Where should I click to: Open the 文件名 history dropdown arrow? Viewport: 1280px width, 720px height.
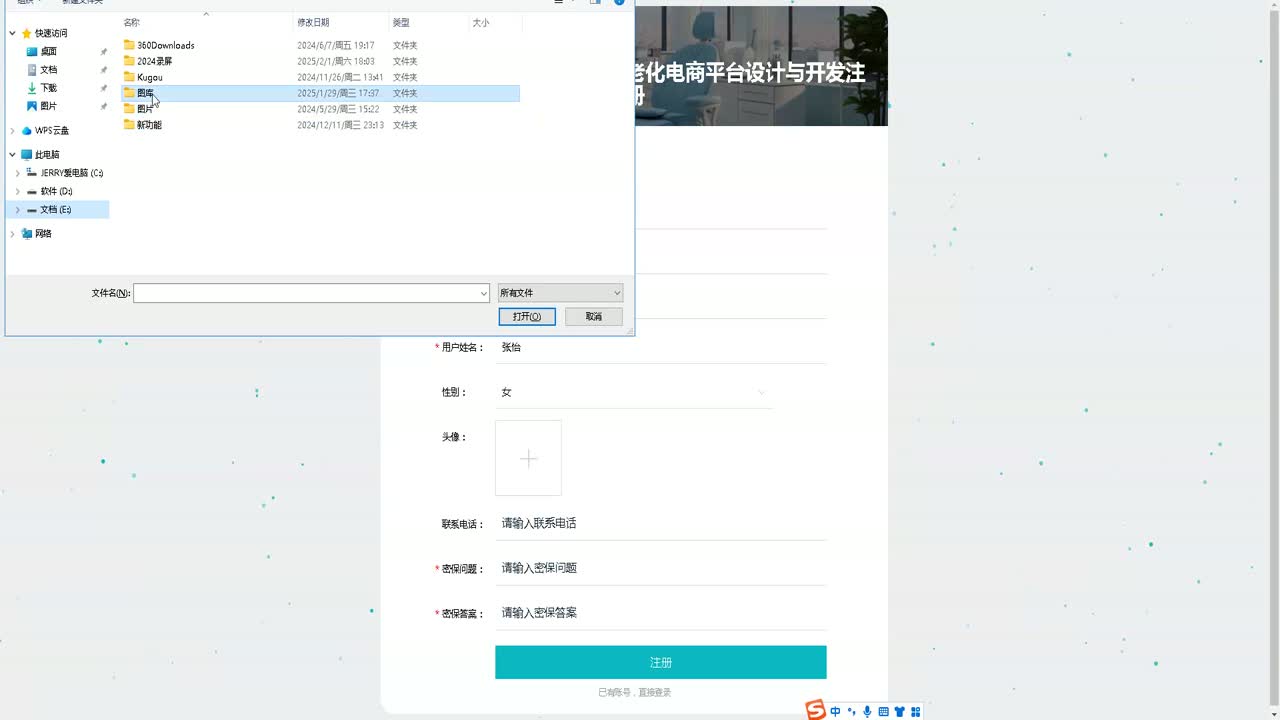click(484, 293)
